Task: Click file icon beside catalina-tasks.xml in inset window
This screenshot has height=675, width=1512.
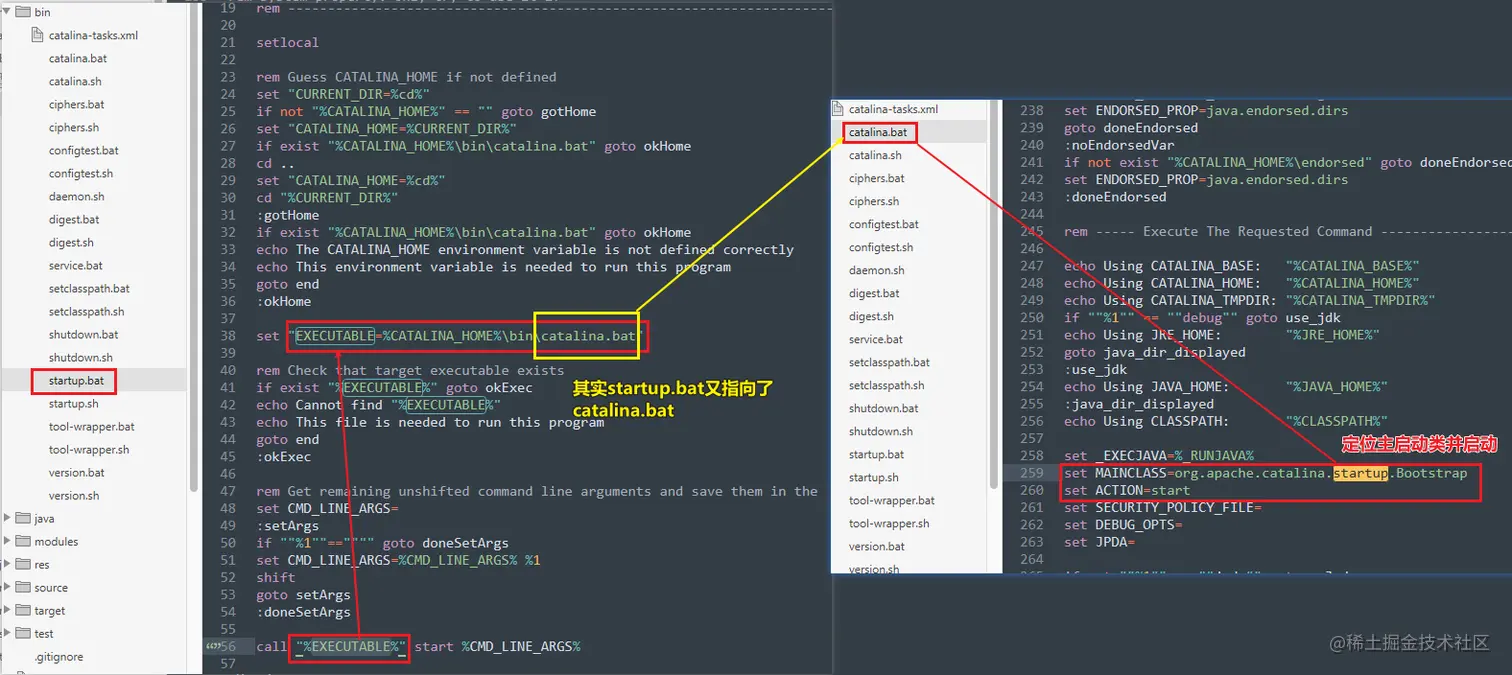Action: [840, 109]
